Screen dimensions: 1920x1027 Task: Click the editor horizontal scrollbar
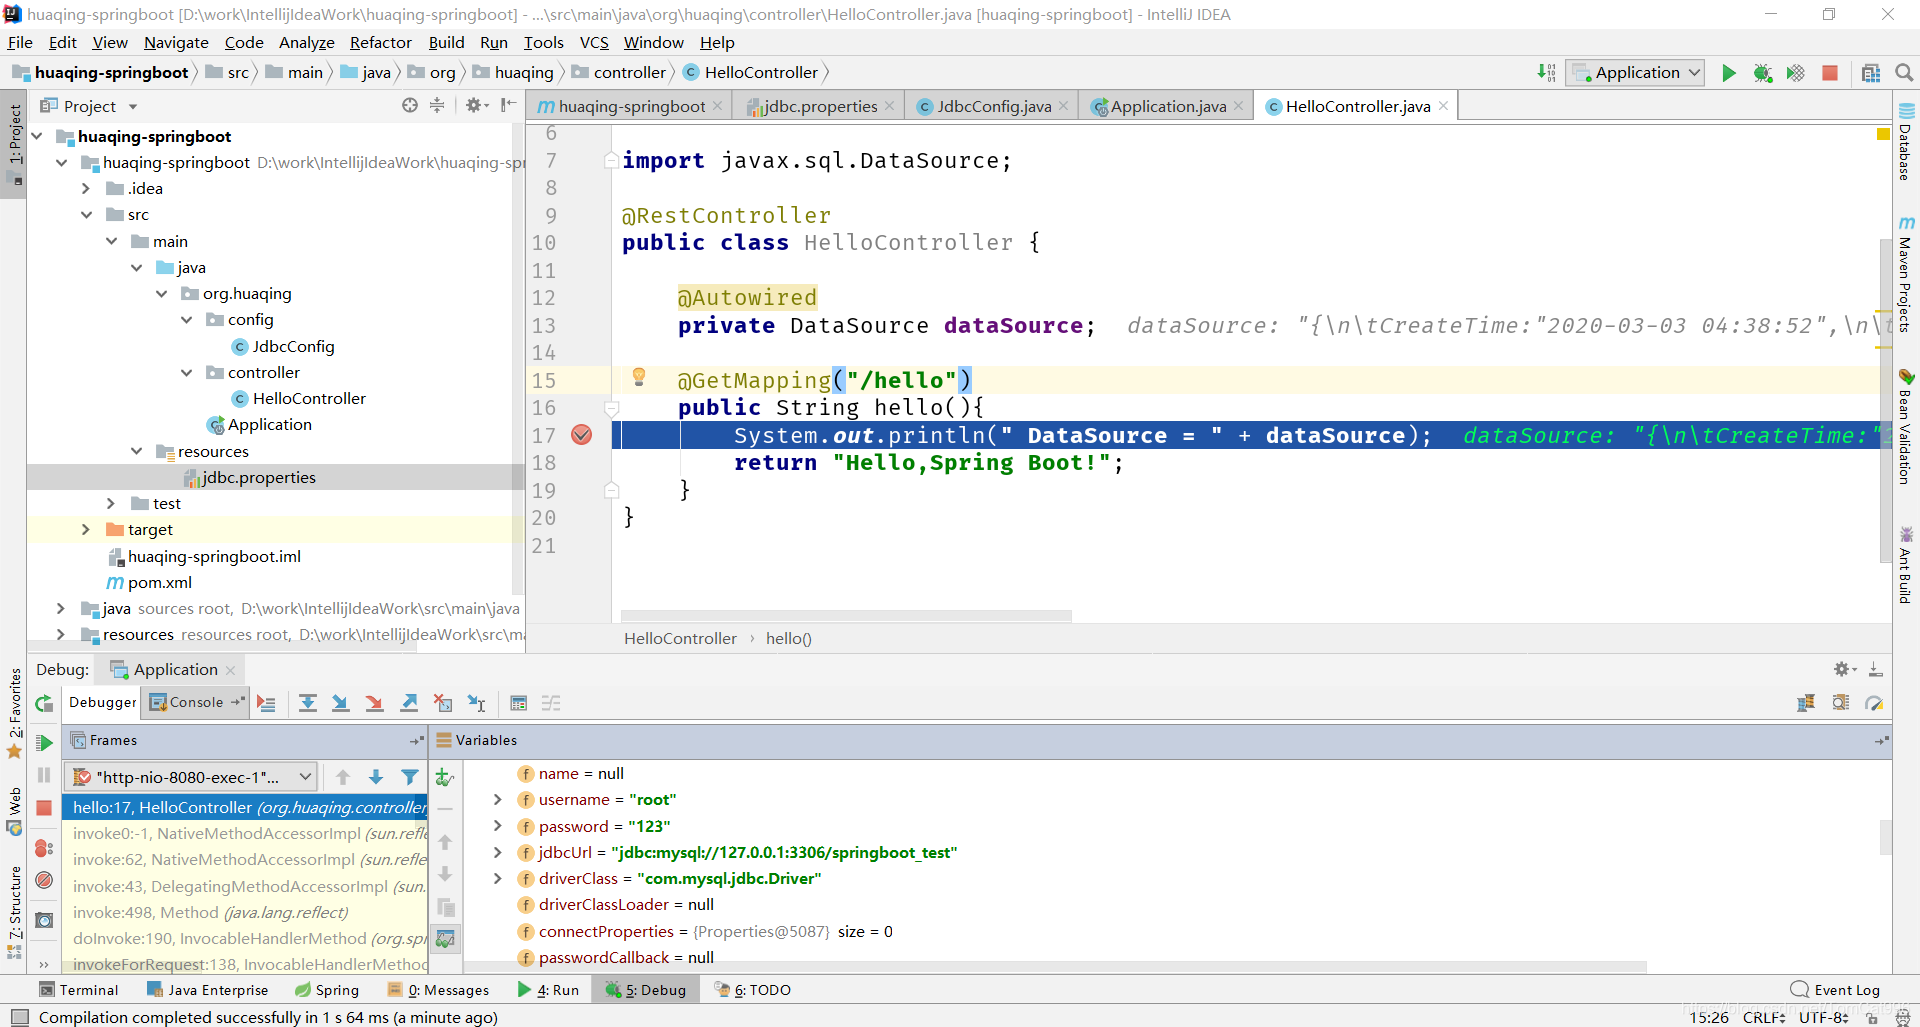click(846, 616)
